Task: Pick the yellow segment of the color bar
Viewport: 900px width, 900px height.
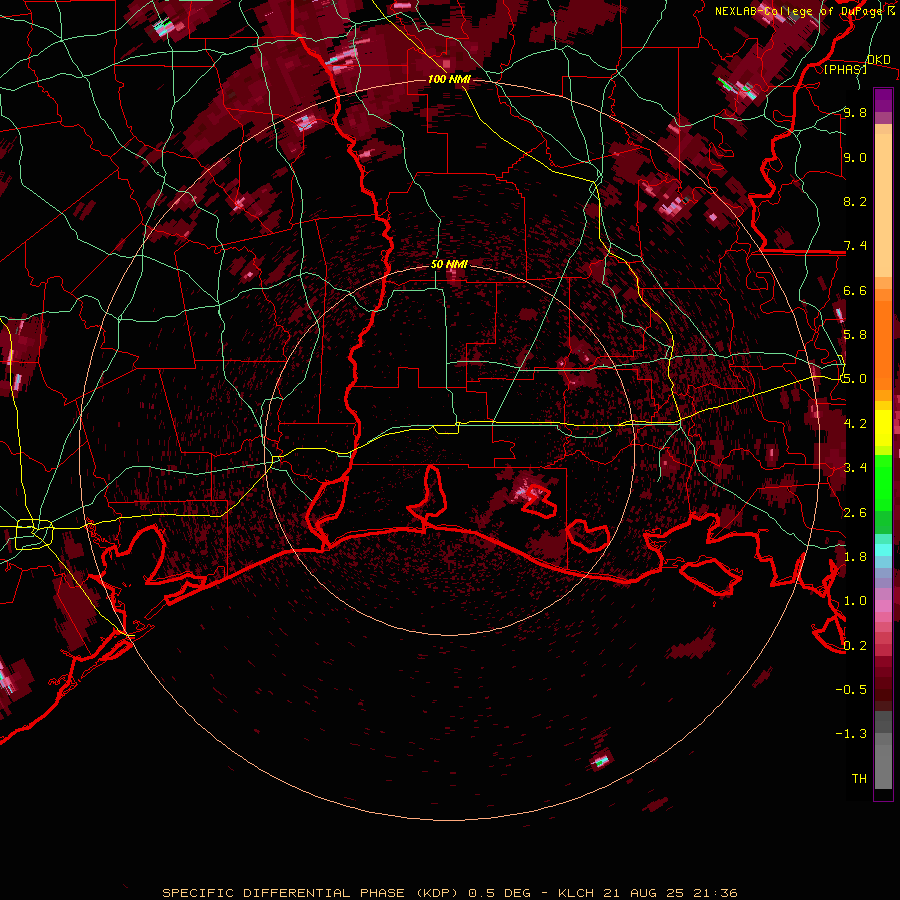Action: (883, 428)
